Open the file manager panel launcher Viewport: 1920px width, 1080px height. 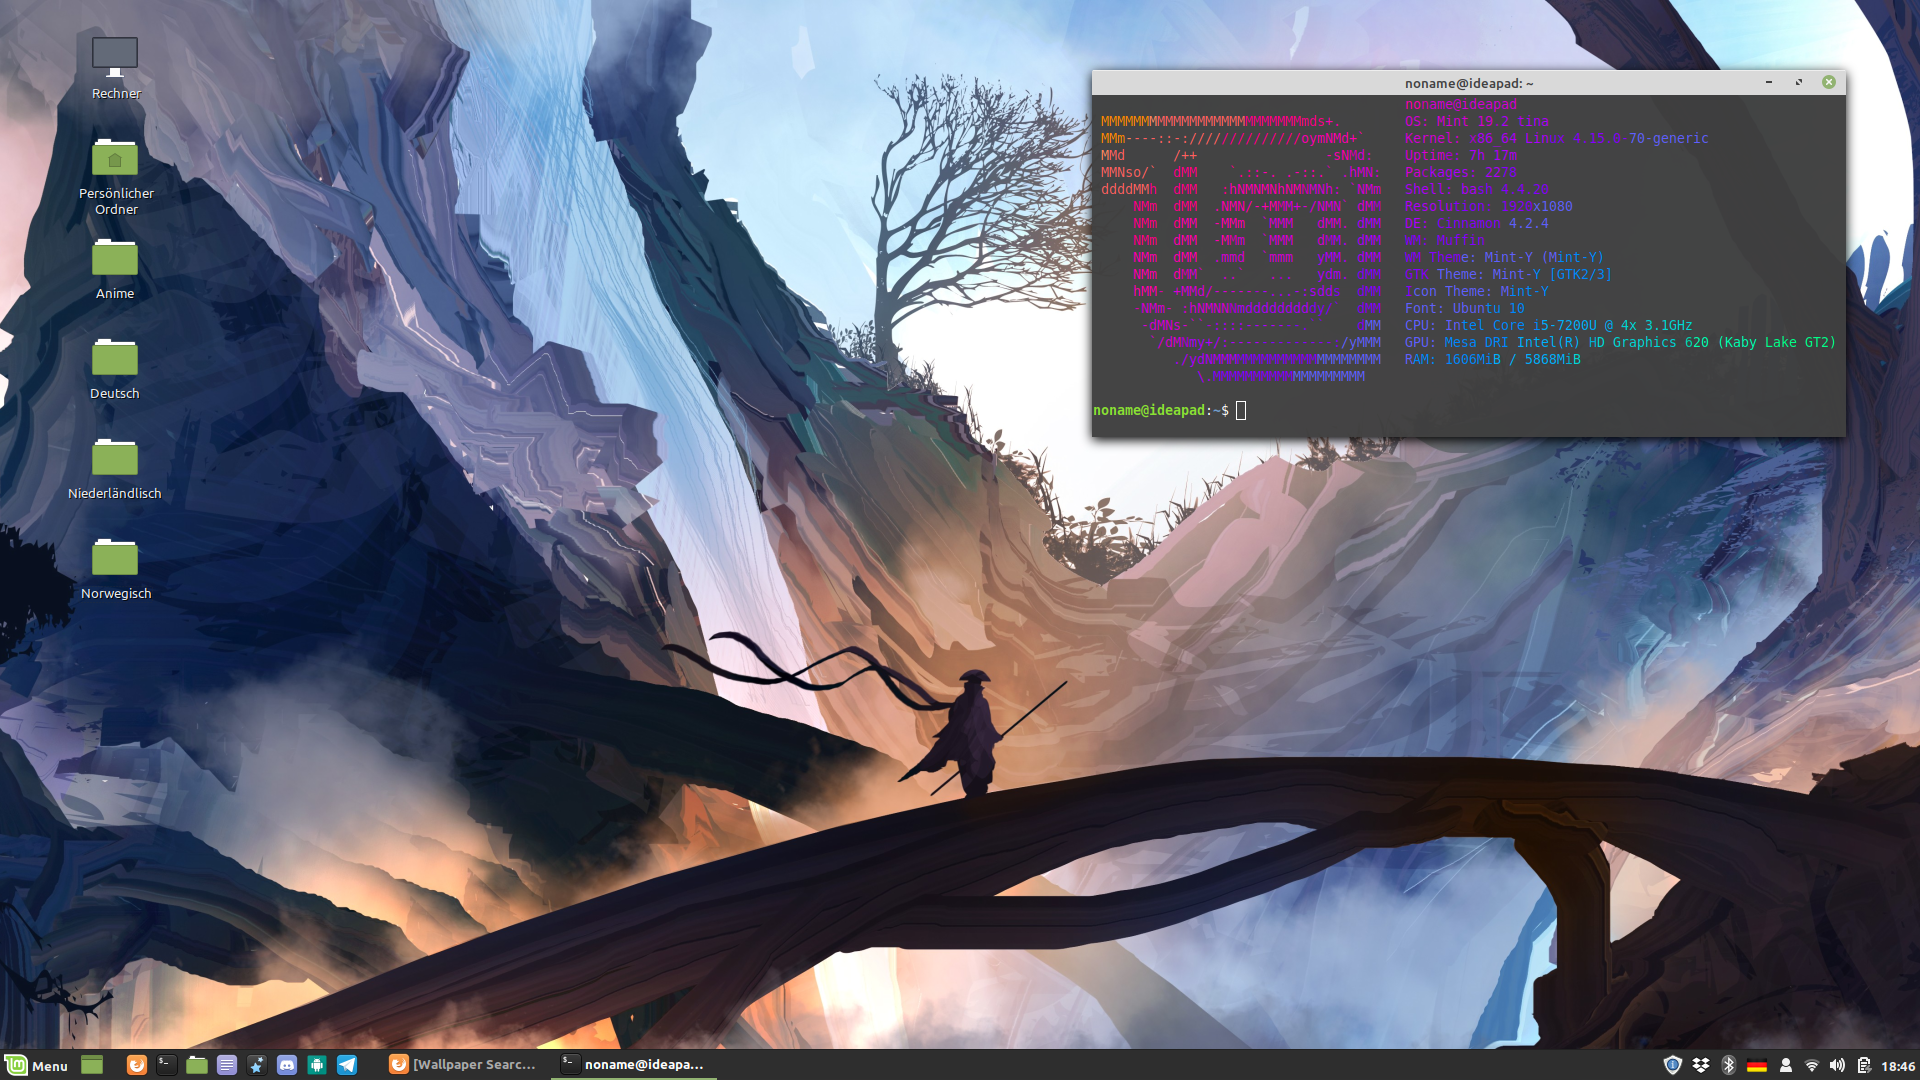(x=197, y=1065)
